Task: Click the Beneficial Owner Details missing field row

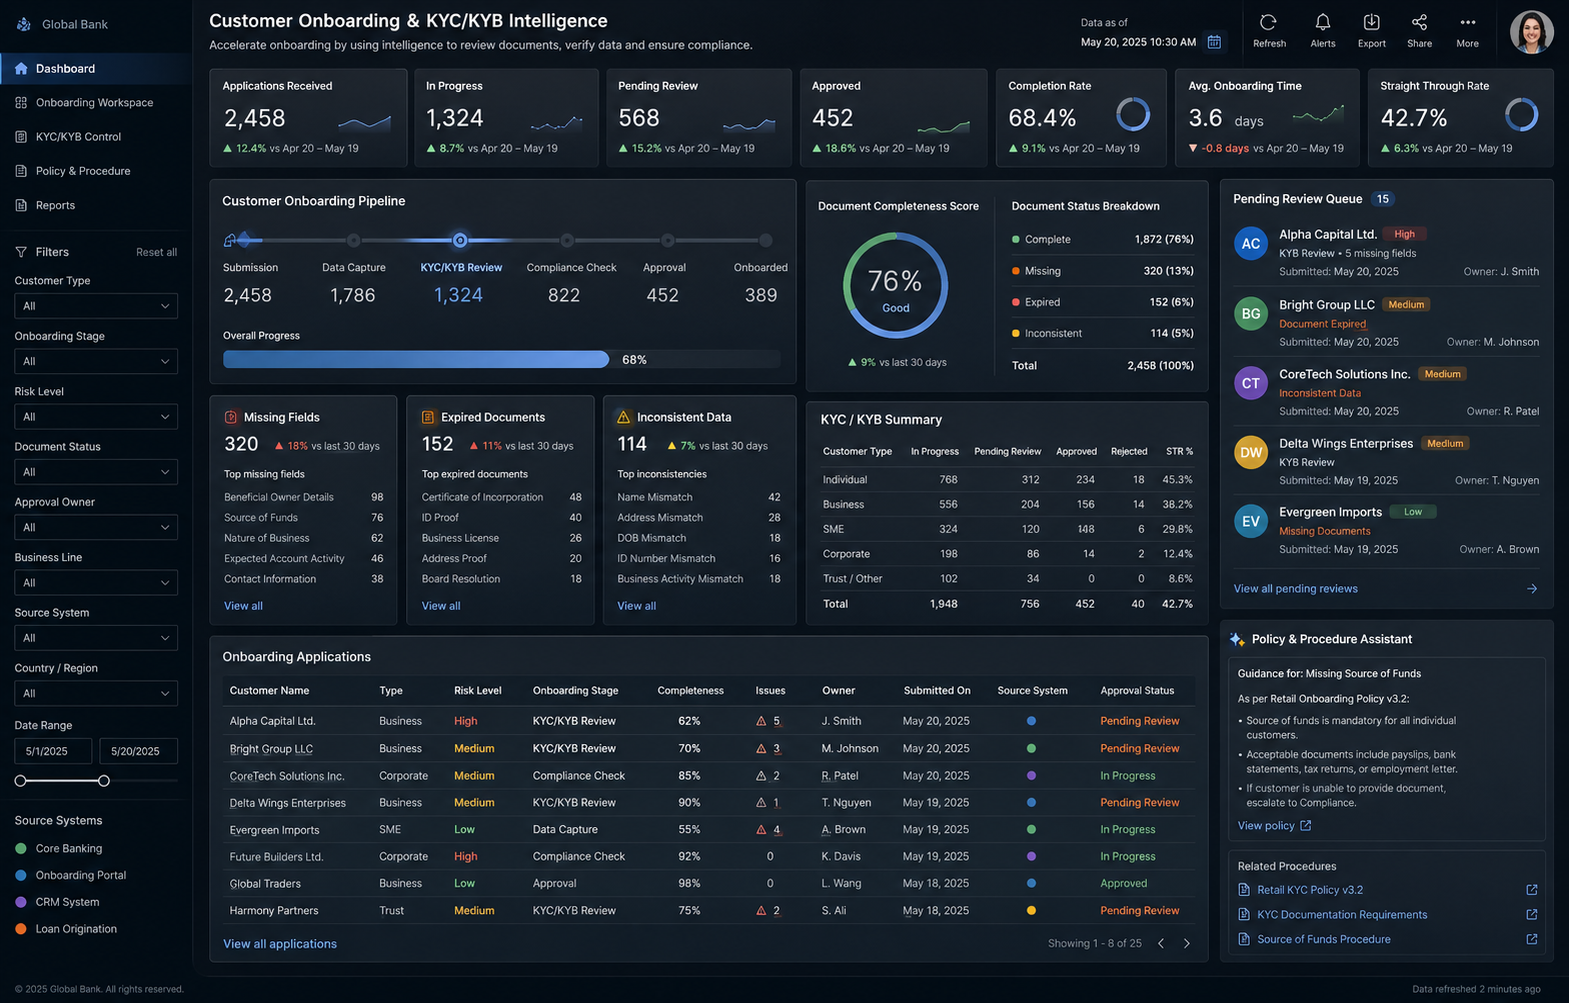Action: click(x=304, y=497)
